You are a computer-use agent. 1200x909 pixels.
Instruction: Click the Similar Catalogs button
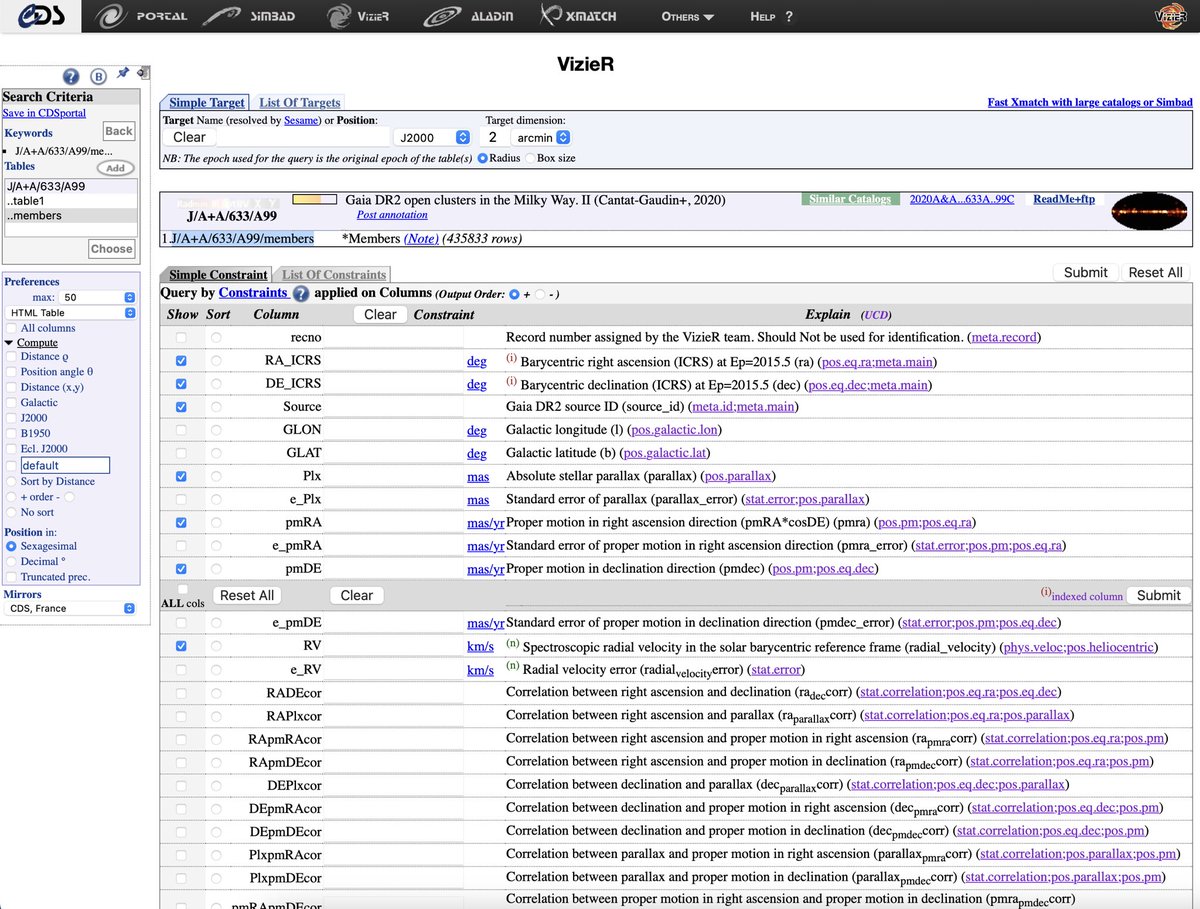coord(850,199)
